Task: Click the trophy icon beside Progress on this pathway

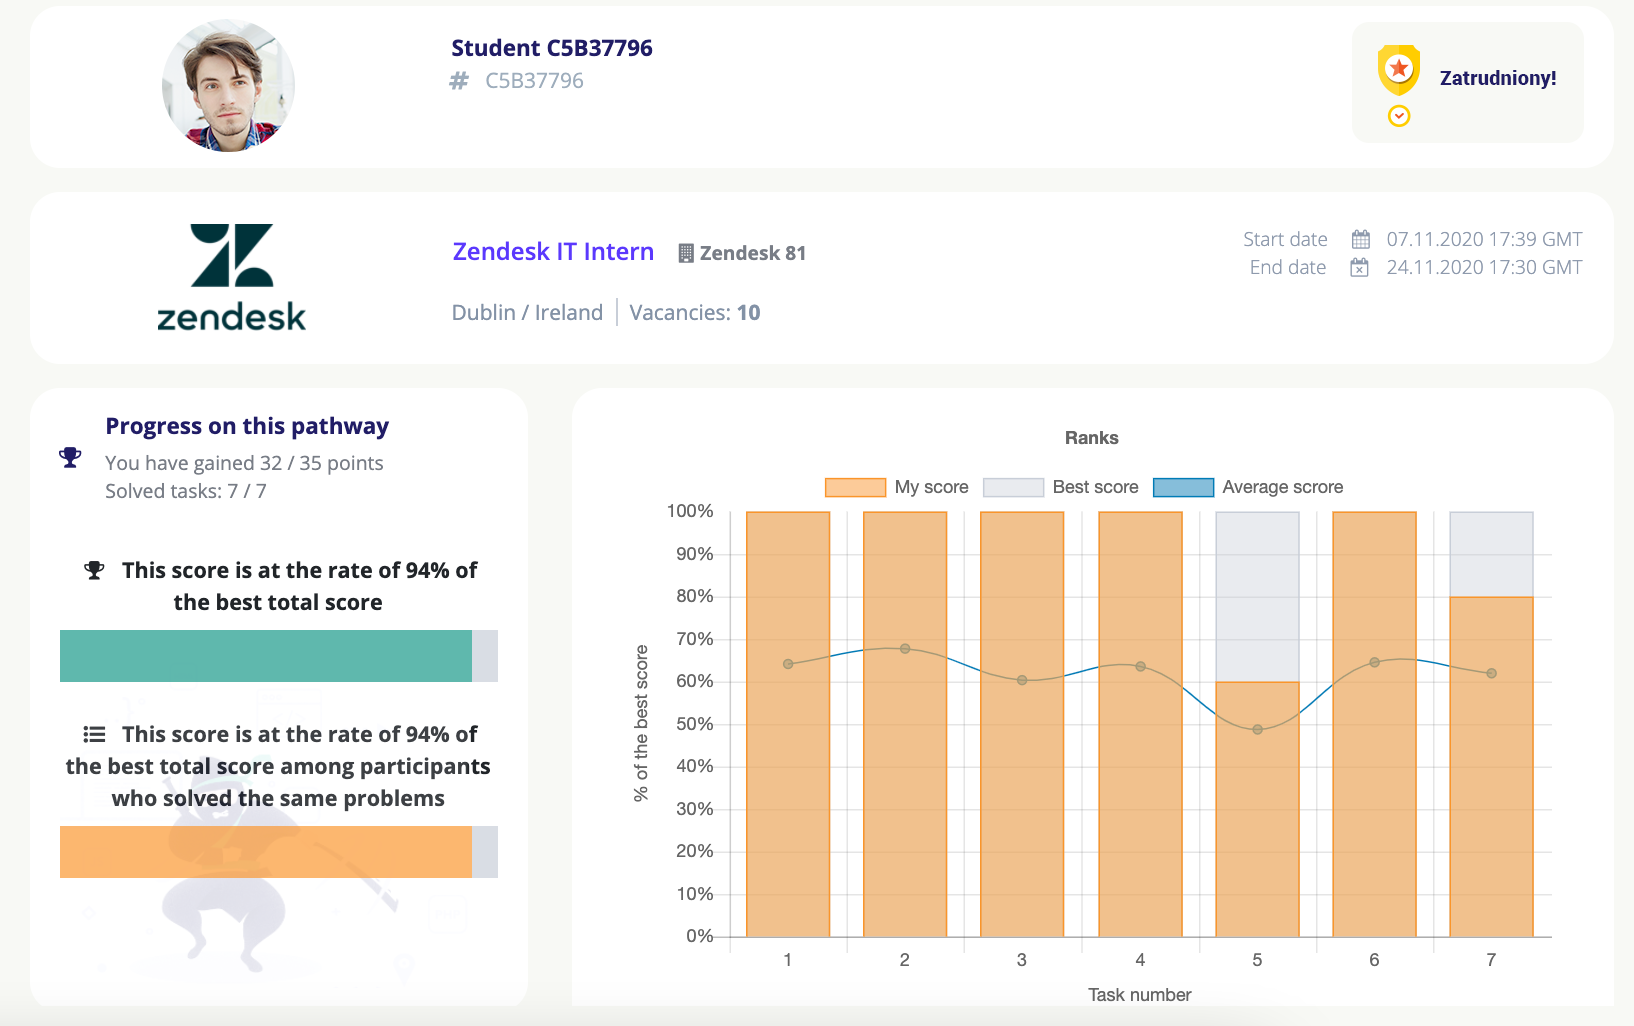Action: pos(70,457)
